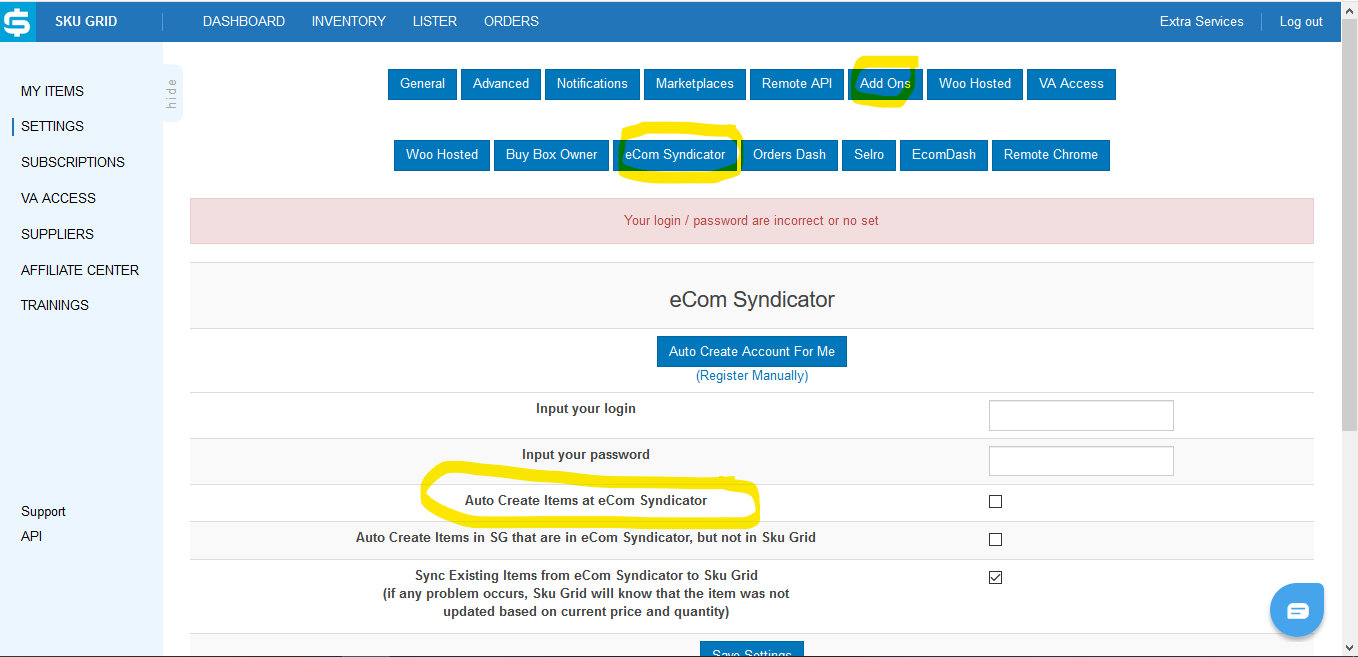Switch to the Notifications tab
Image resolution: width=1358 pixels, height=657 pixels.
coord(592,84)
